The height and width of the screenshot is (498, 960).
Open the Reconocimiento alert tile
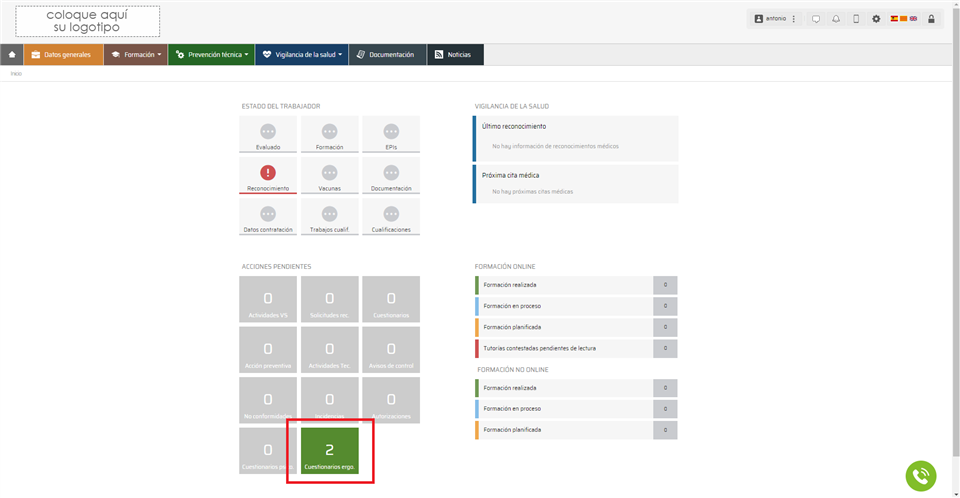(268, 176)
